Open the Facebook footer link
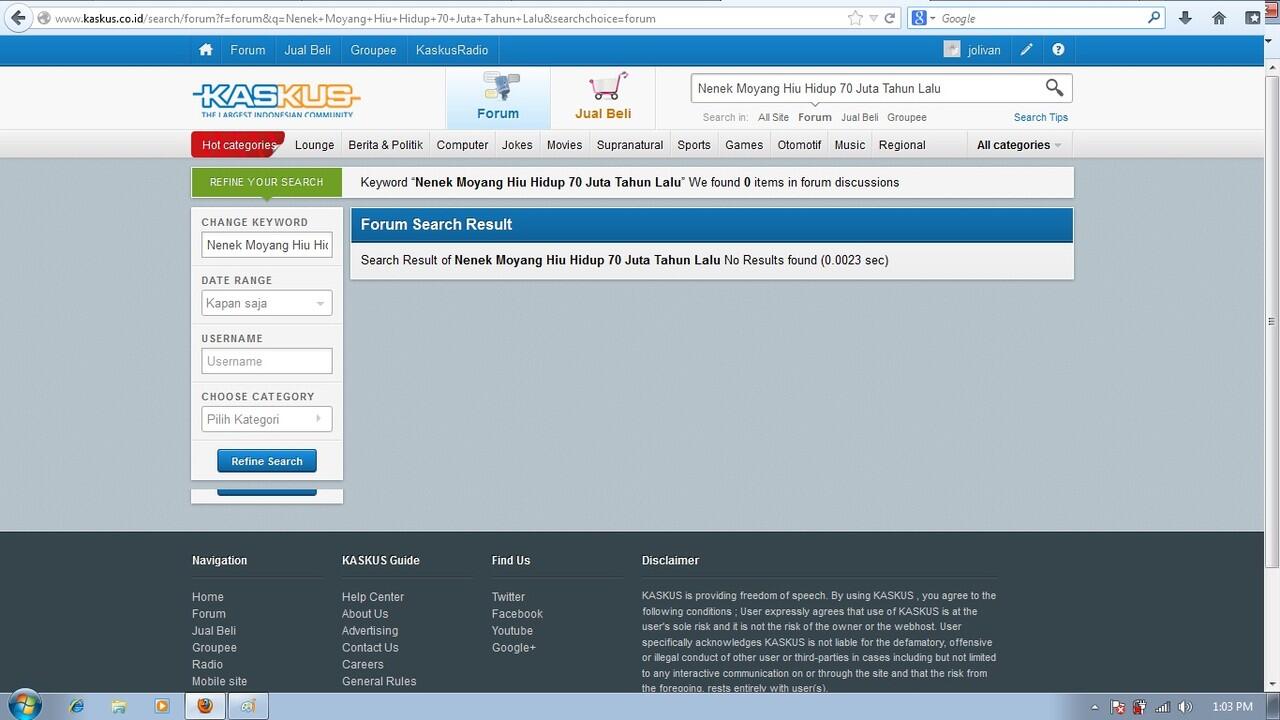The image size is (1280, 720). point(517,614)
